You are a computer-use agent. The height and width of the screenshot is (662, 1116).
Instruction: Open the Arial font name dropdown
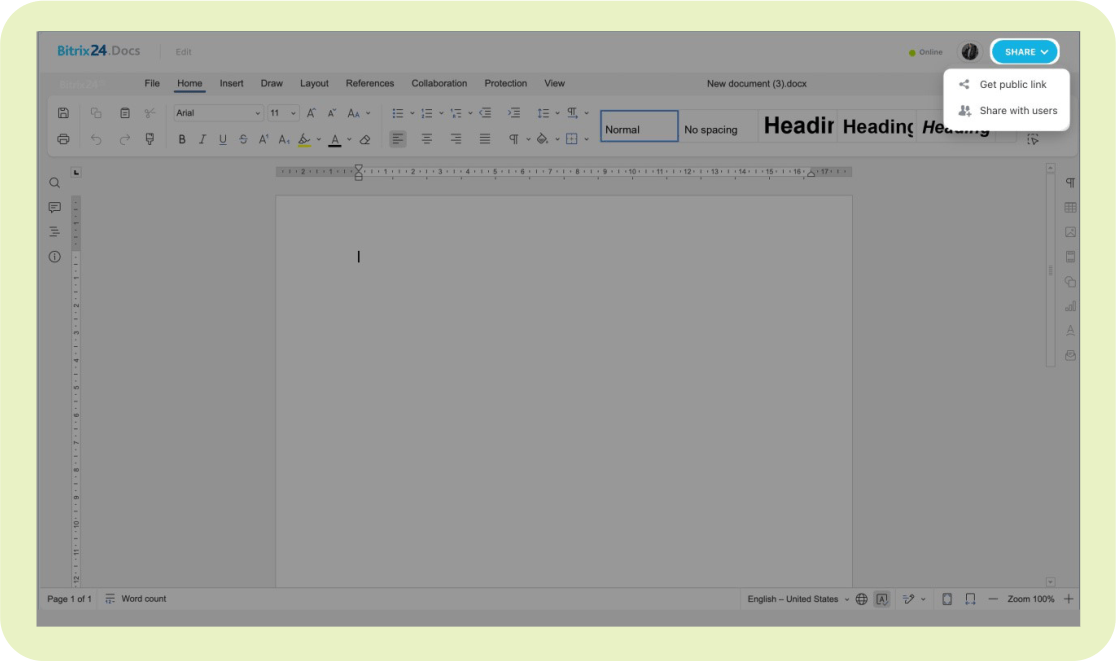pyautogui.click(x=217, y=113)
